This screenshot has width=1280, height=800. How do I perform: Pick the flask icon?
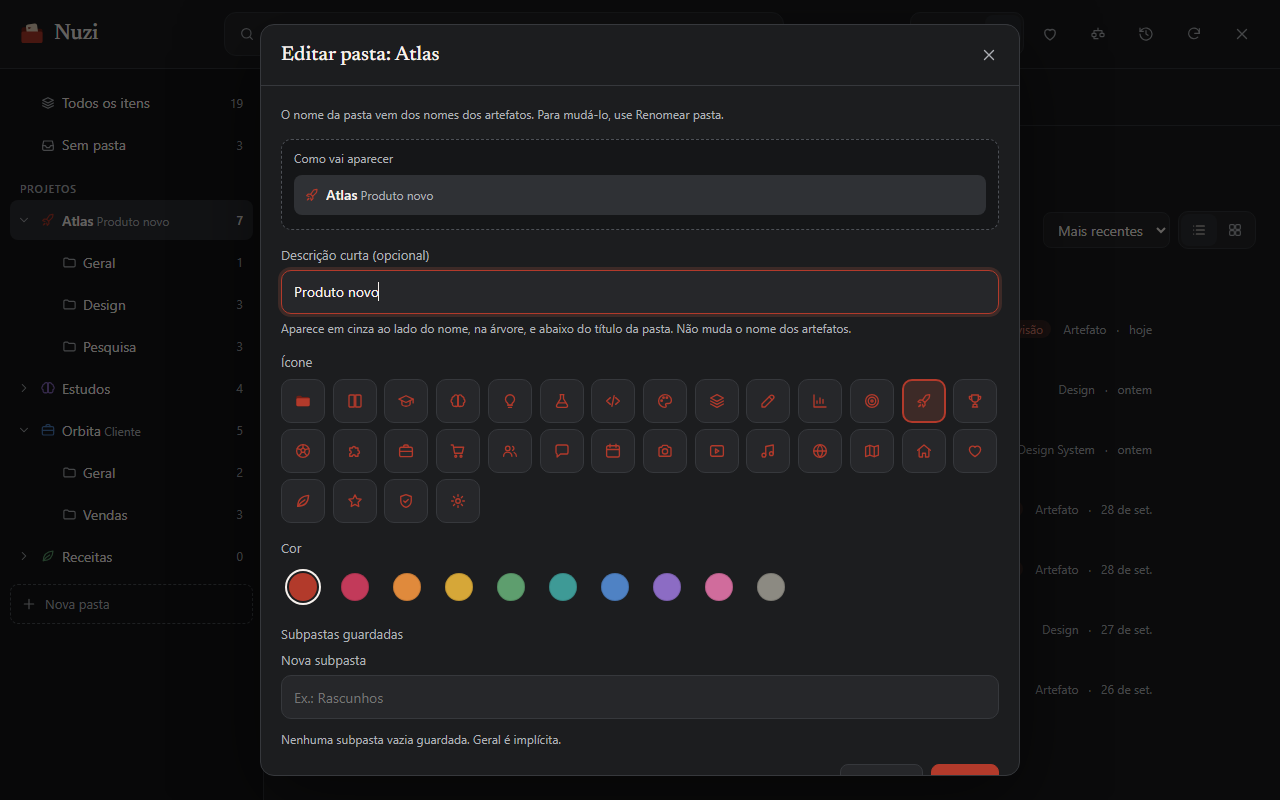[x=562, y=401]
